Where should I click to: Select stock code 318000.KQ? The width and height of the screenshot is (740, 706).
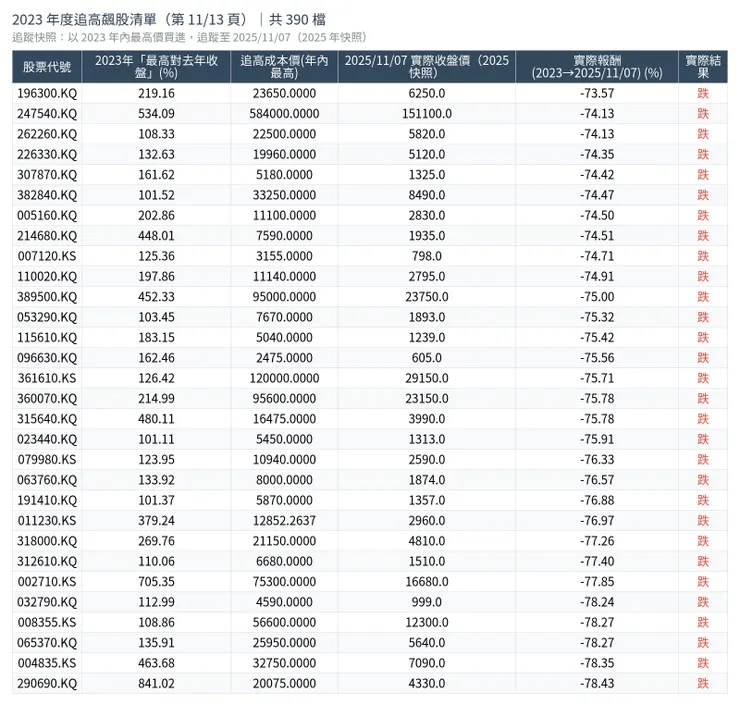[47, 541]
